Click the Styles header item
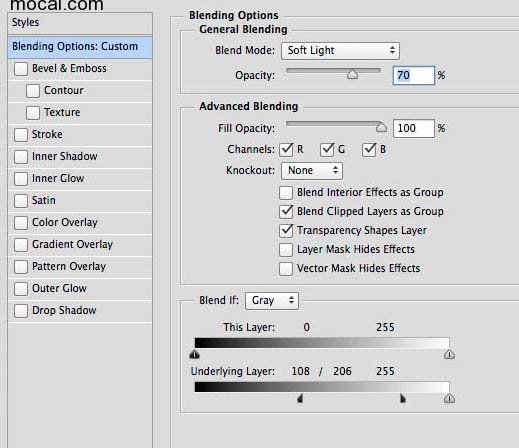The width and height of the screenshot is (519, 448). 80,23
